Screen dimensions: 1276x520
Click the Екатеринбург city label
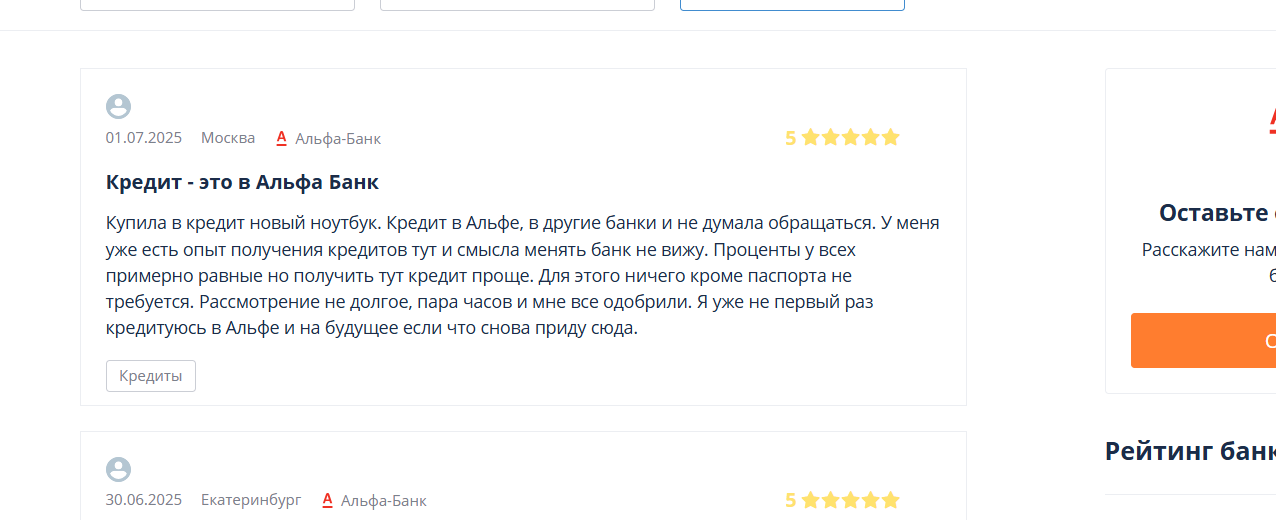point(251,500)
